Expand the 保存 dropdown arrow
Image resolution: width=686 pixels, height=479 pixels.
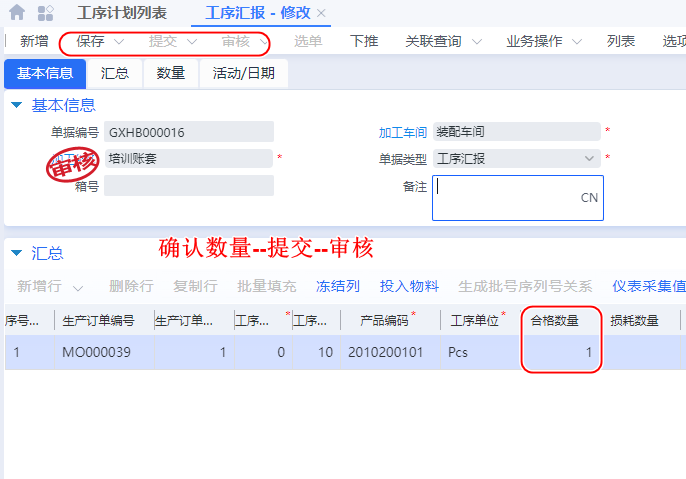(x=119, y=42)
